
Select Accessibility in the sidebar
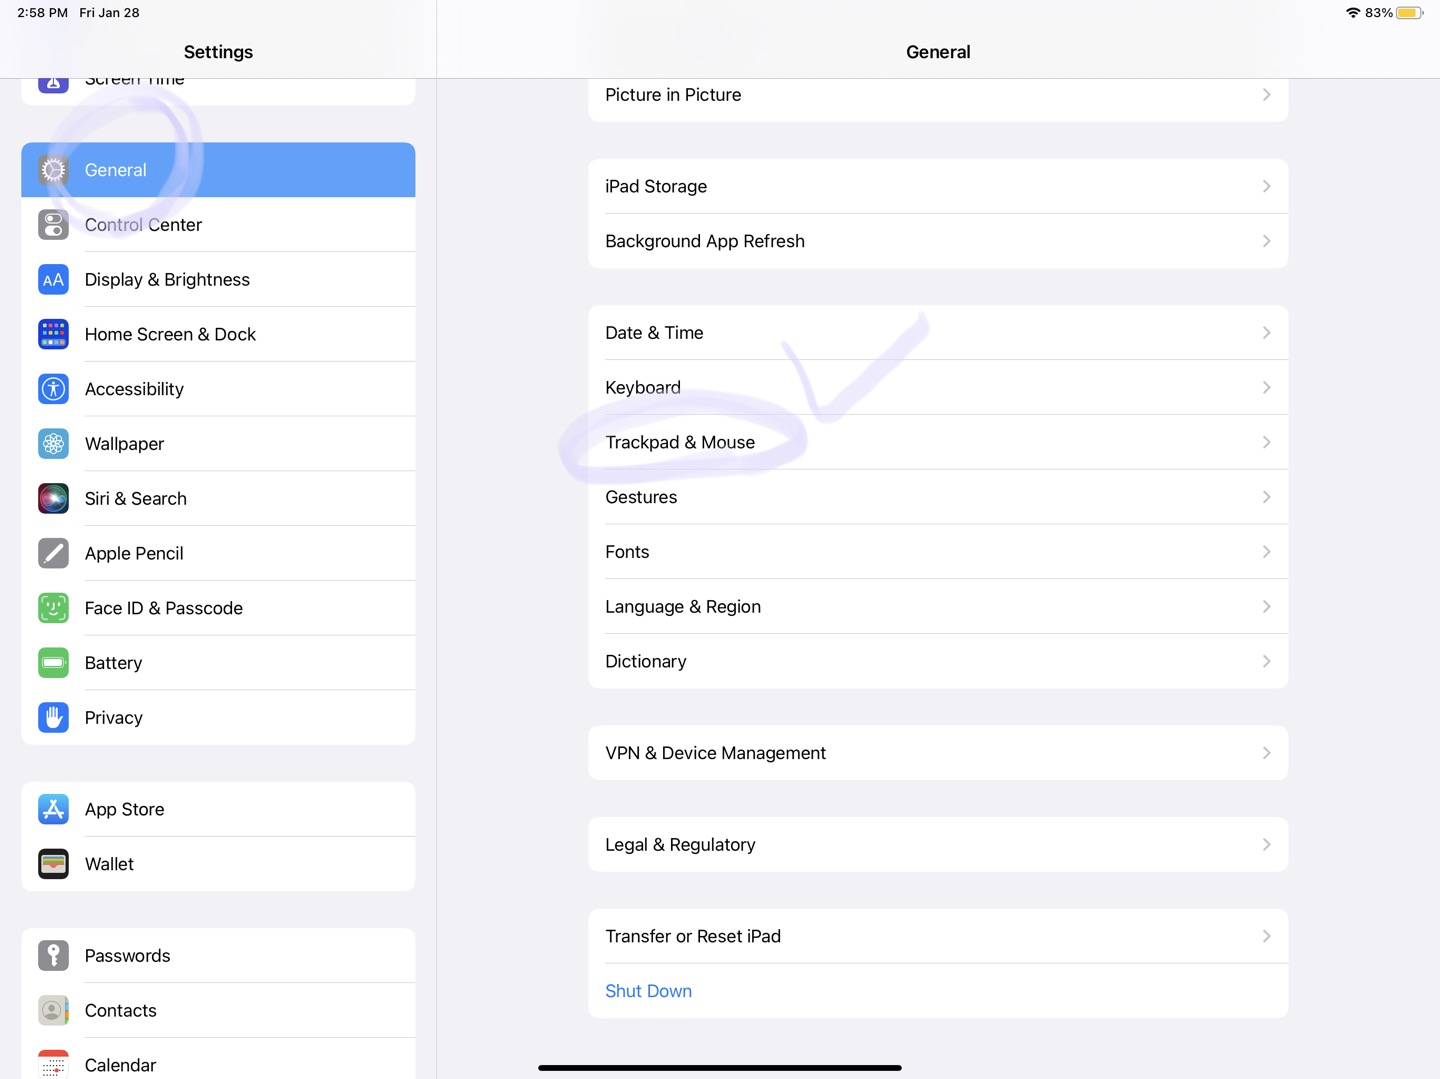[x=218, y=389]
